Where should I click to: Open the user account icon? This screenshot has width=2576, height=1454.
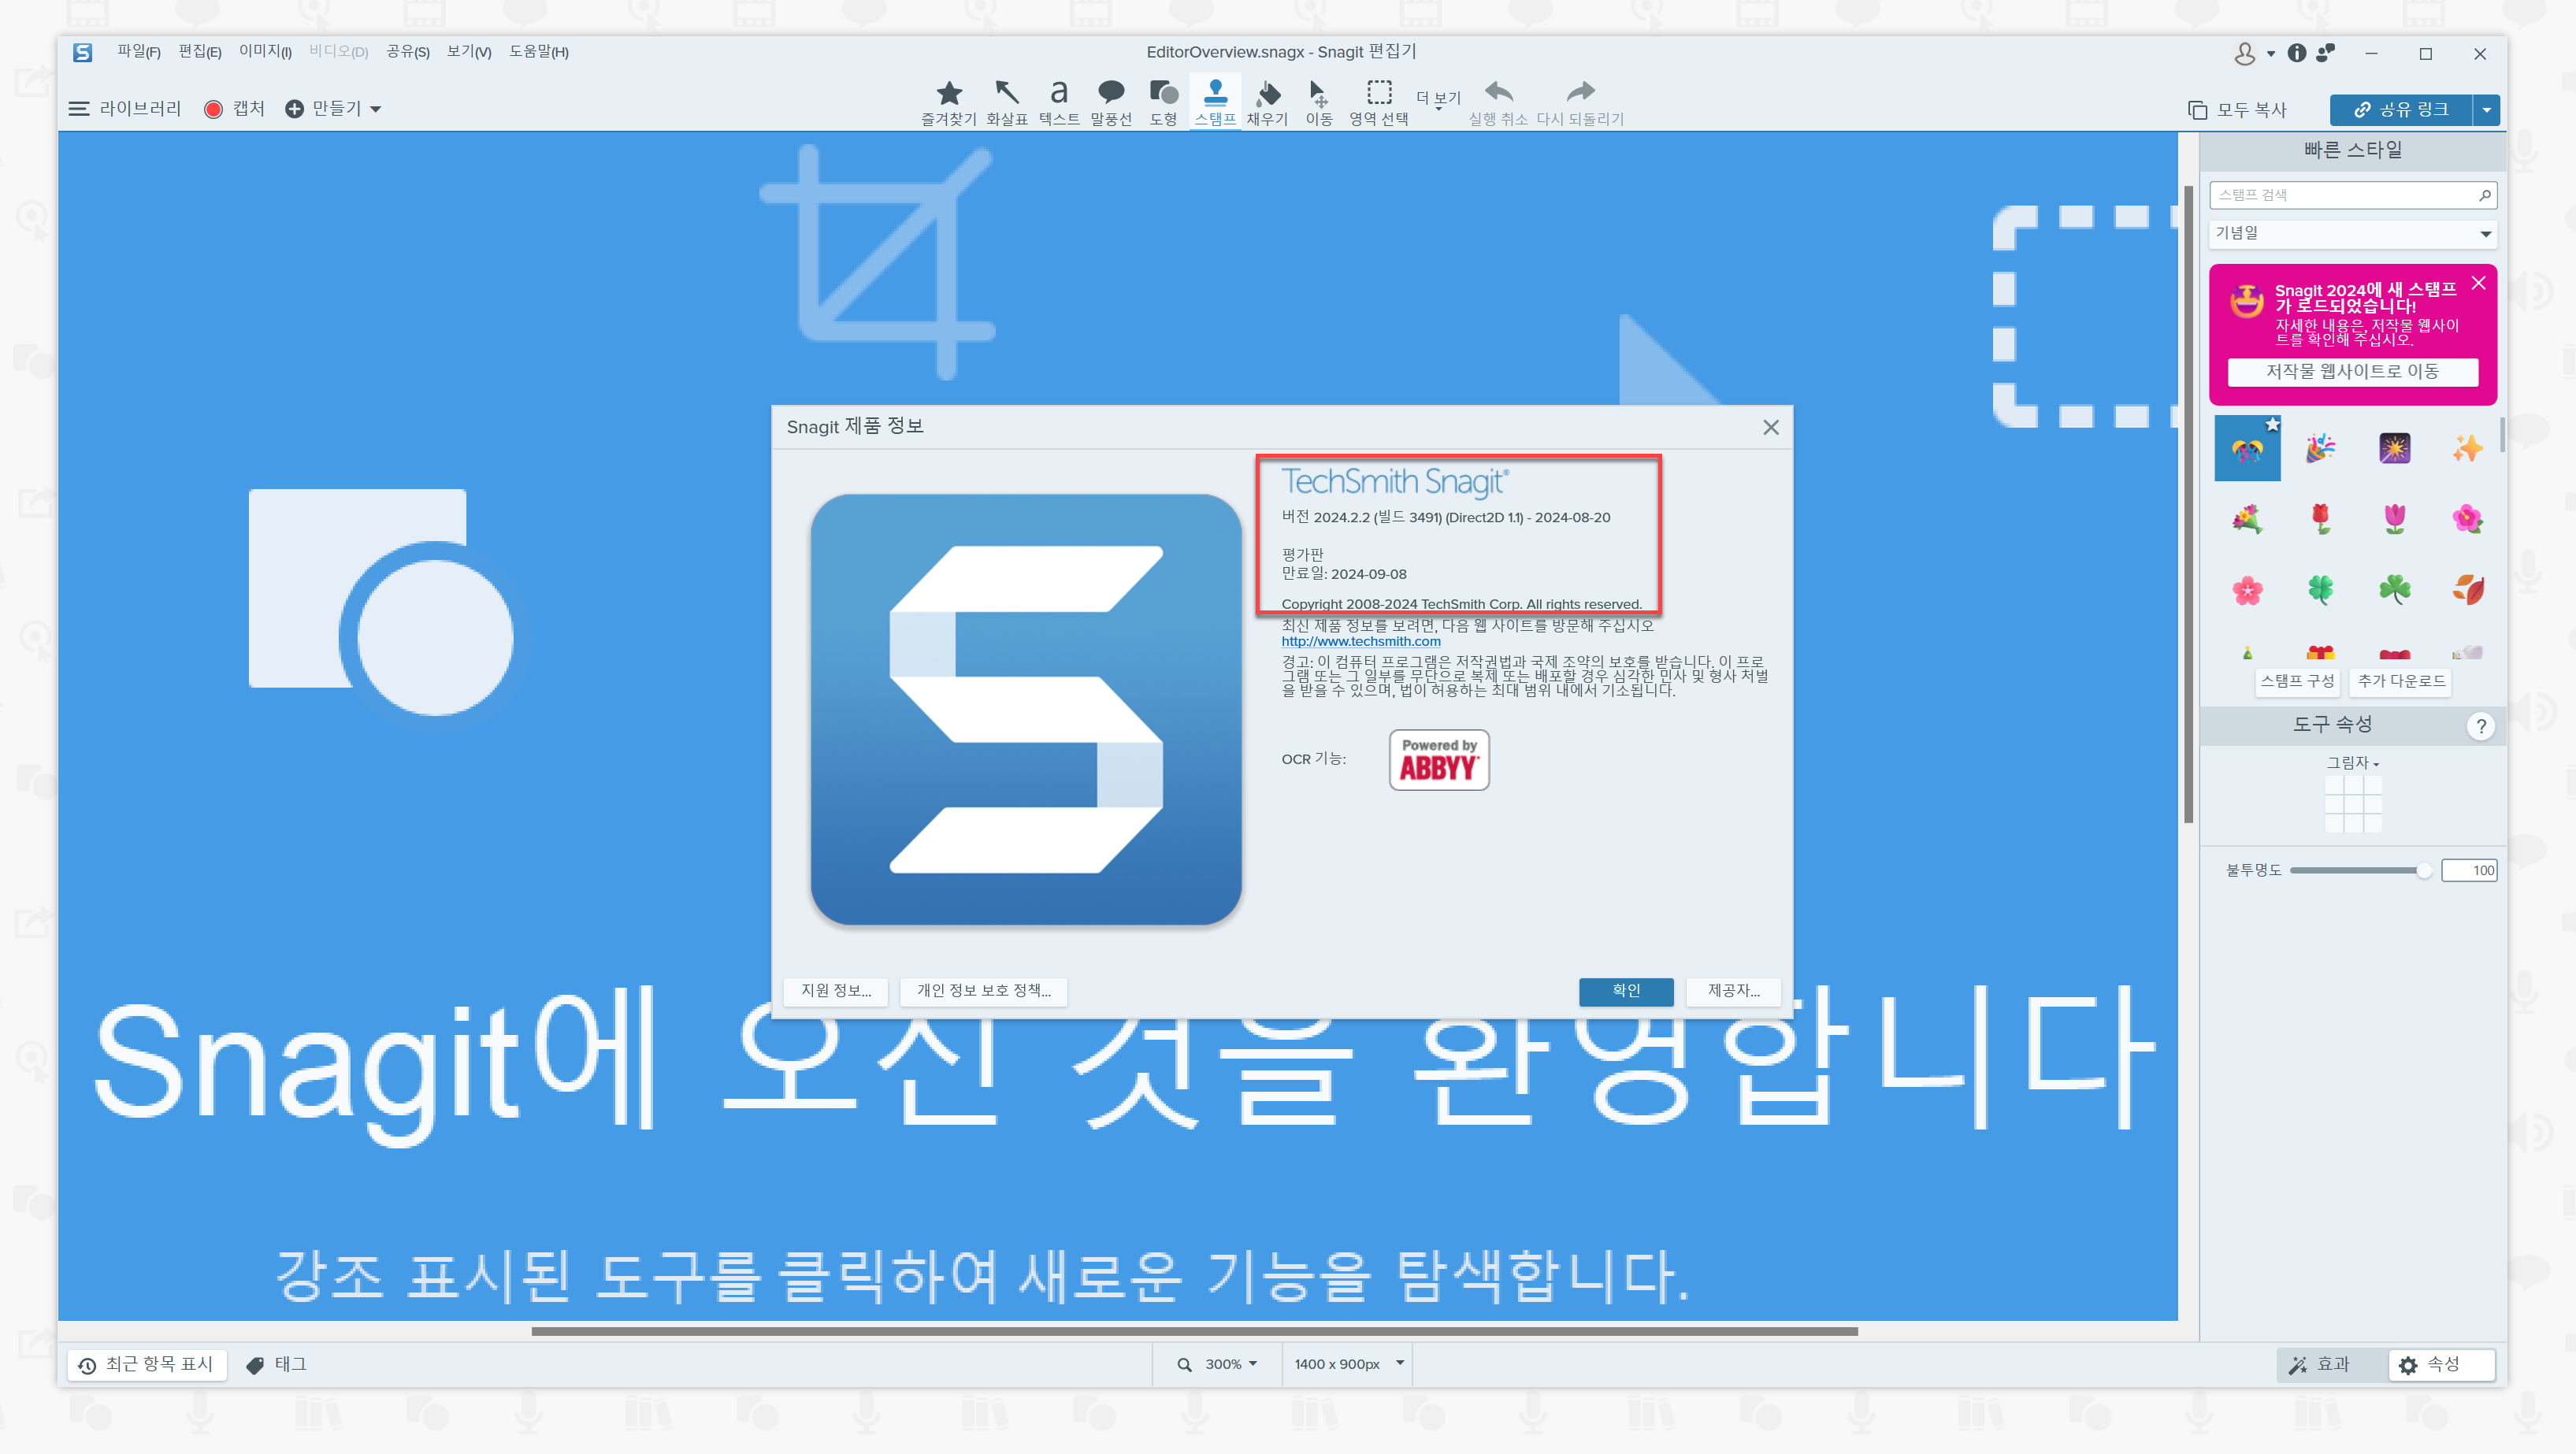[x=2244, y=53]
